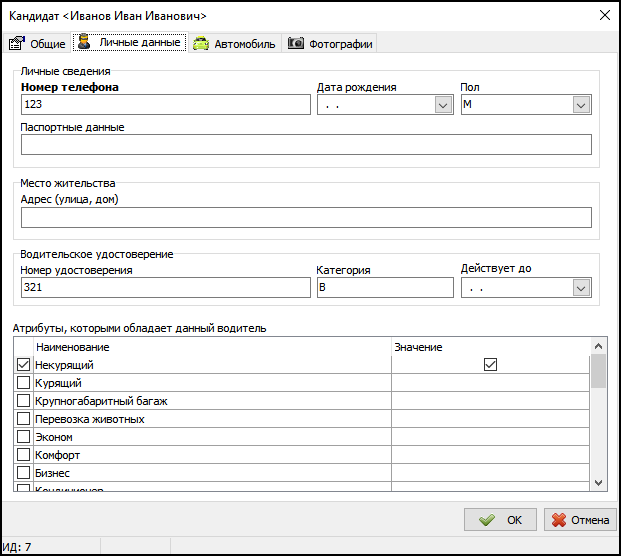Image resolution: width=621 pixels, height=556 pixels.
Task: Click the attributes list scrollbar down arrow
Action: tap(598, 482)
